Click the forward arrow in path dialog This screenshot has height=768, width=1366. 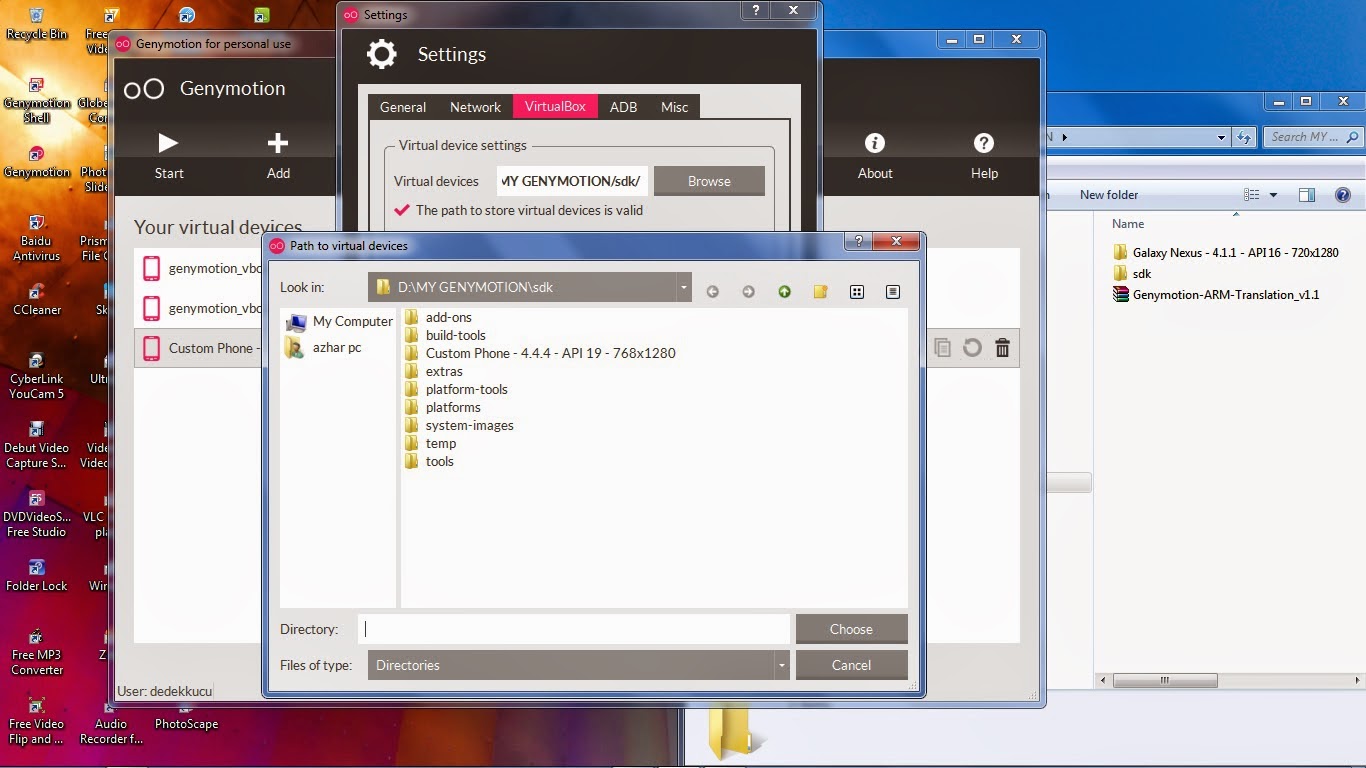[x=748, y=292]
